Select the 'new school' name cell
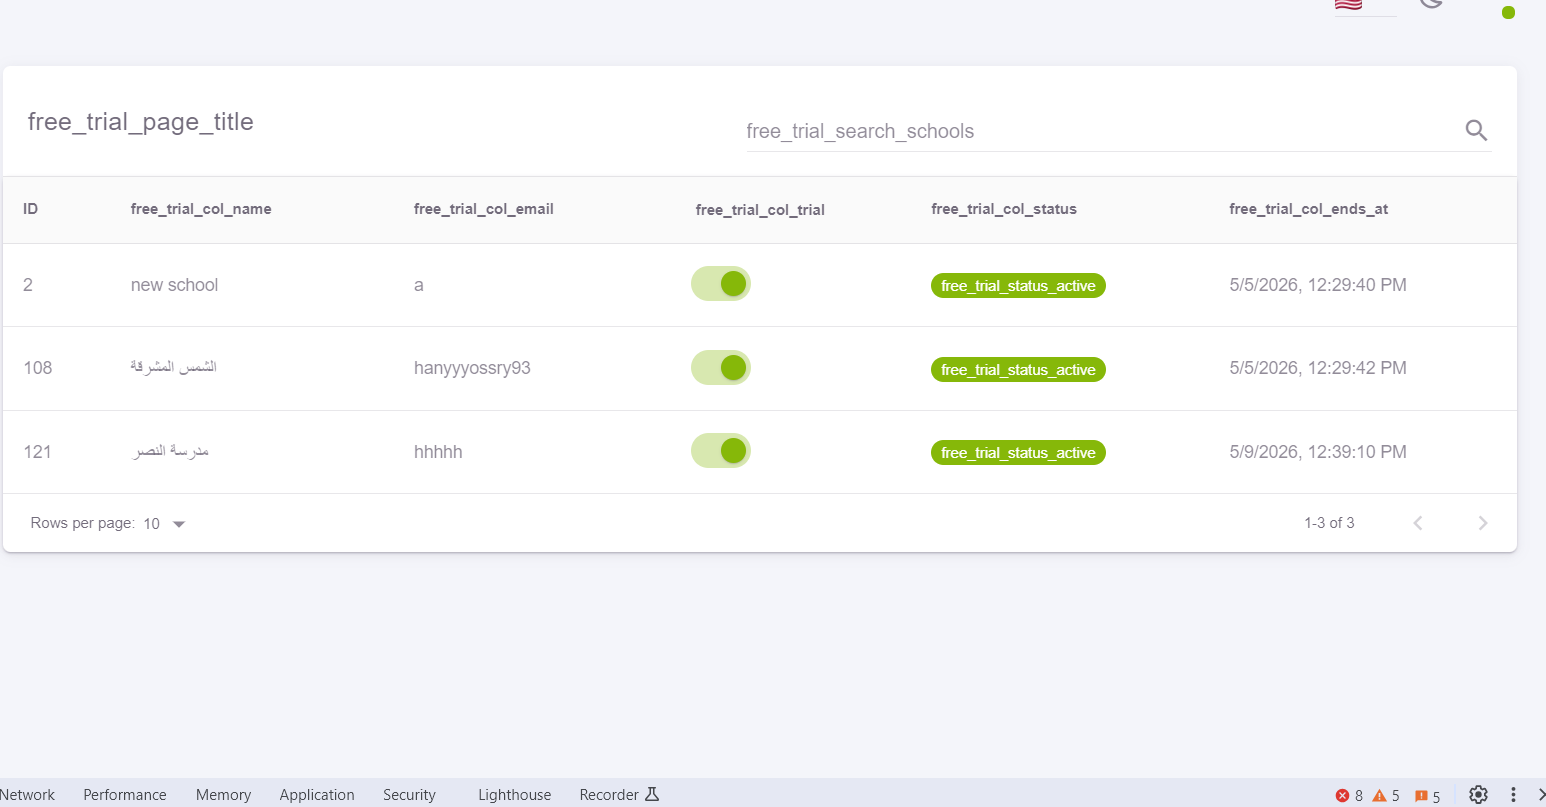Screen dimensions: 1546x807 174,285
